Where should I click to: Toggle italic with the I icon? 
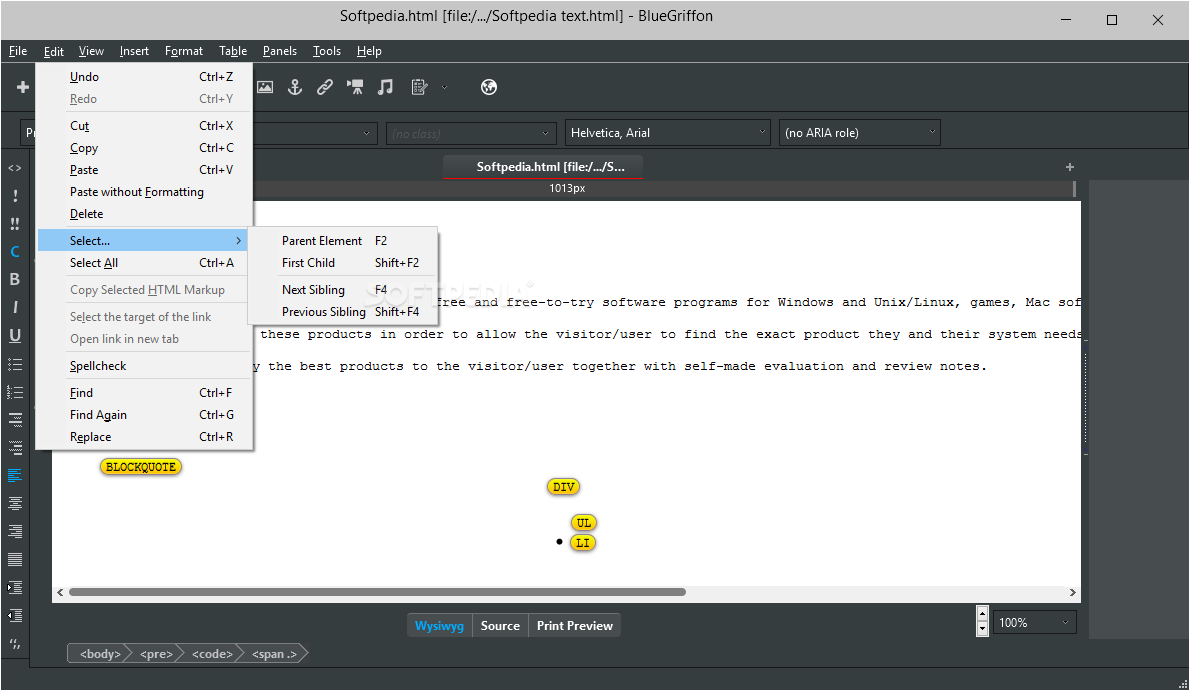[x=14, y=308]
